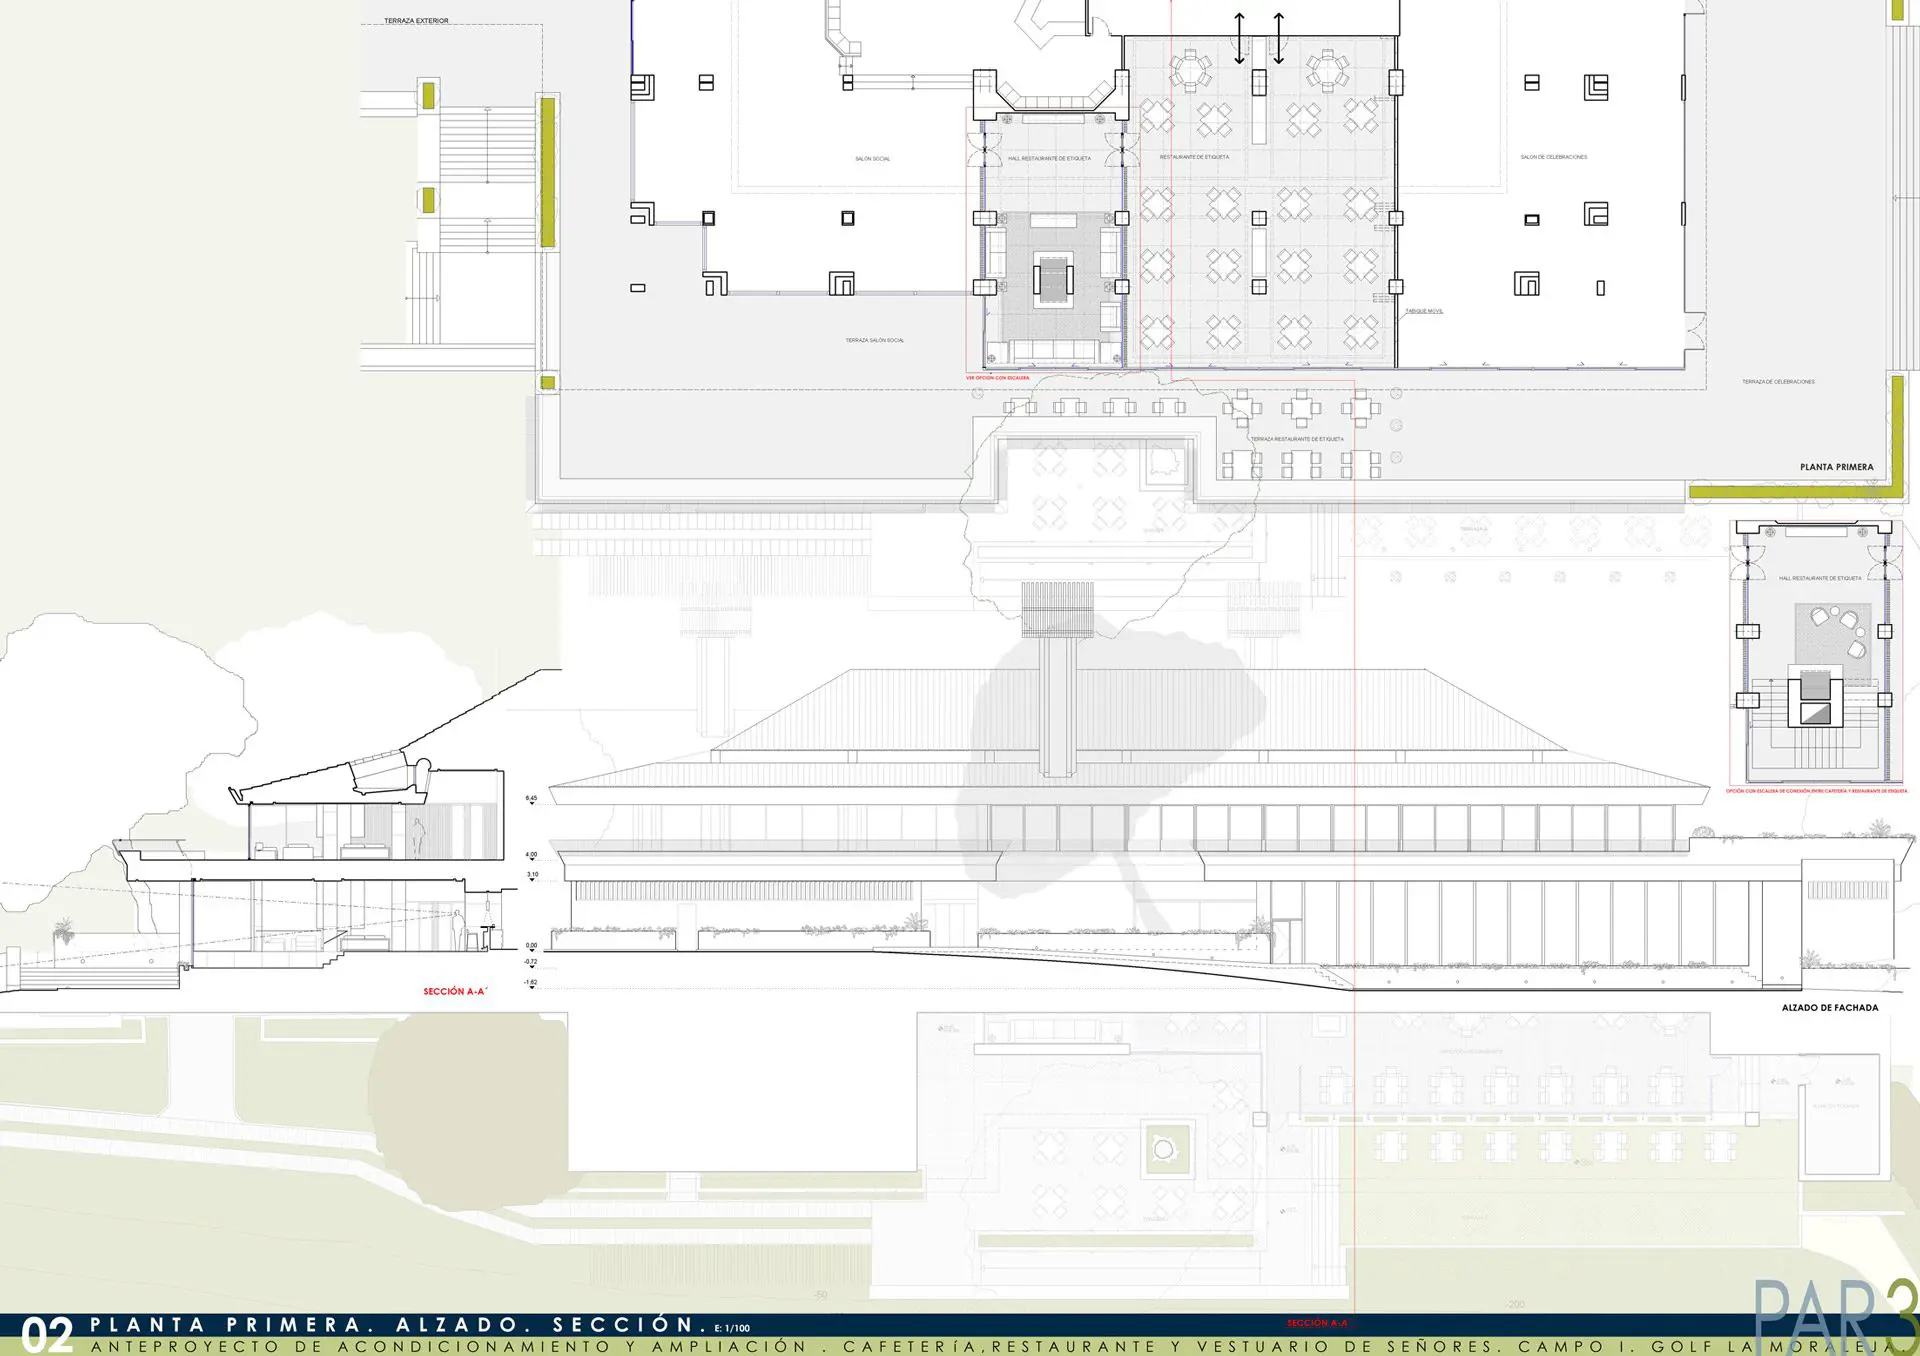Click the upper floor human figure in section

pos(419,836)
